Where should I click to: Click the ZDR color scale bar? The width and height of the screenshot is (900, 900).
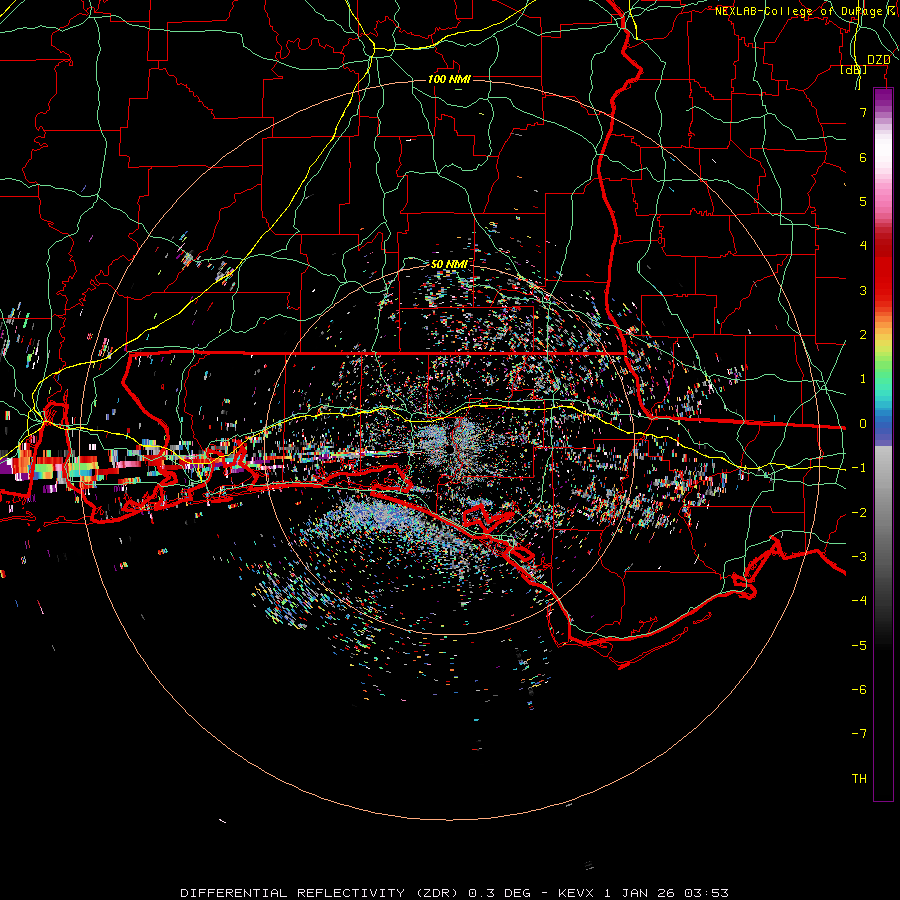pyautogui.click(x=883, y=445)
